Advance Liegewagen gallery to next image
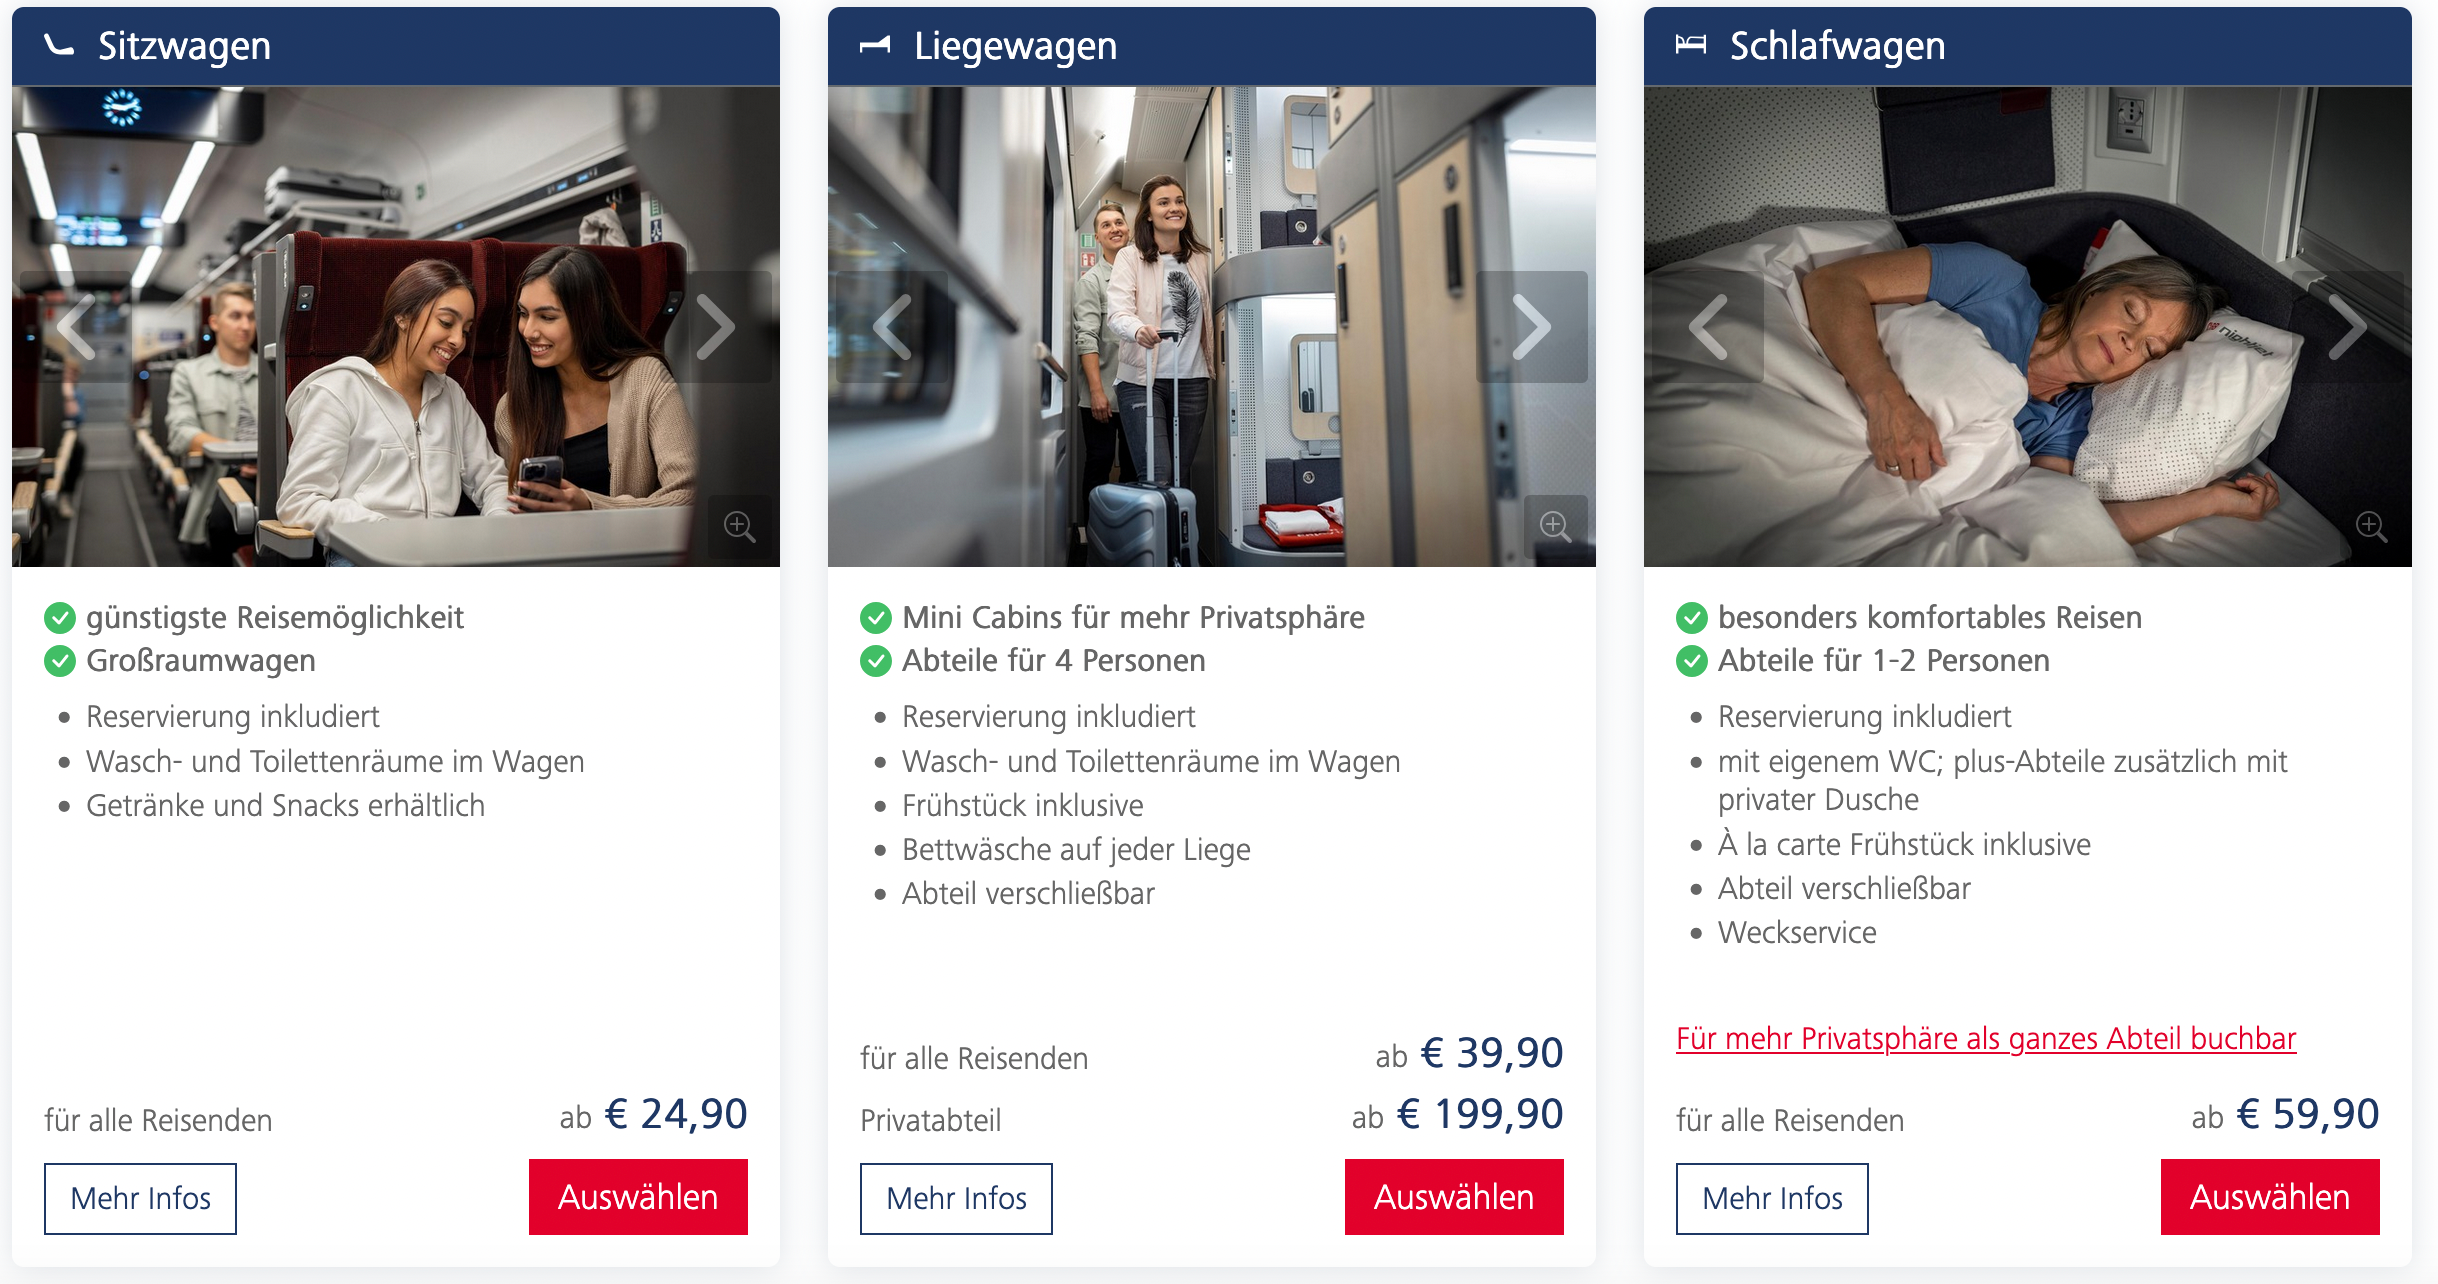Viewport: 2438px width, 1284px height. point(1532,327)
